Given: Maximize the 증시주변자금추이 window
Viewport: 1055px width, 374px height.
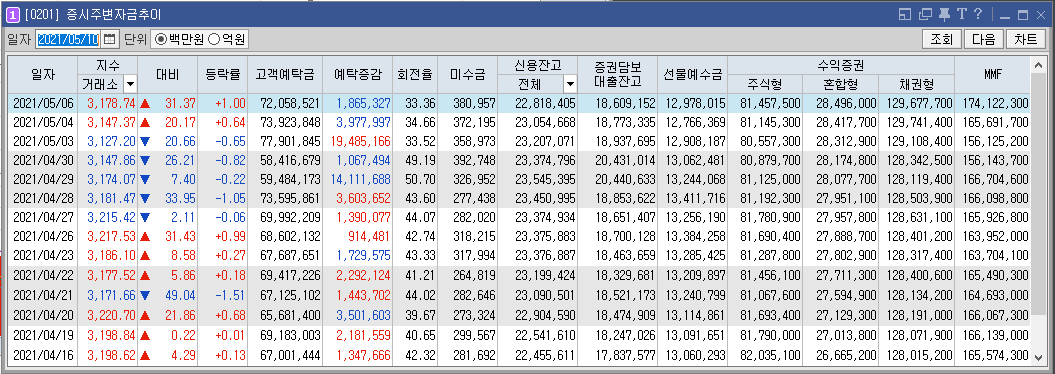Looking at the screenshot, I should pos(1023,15).
